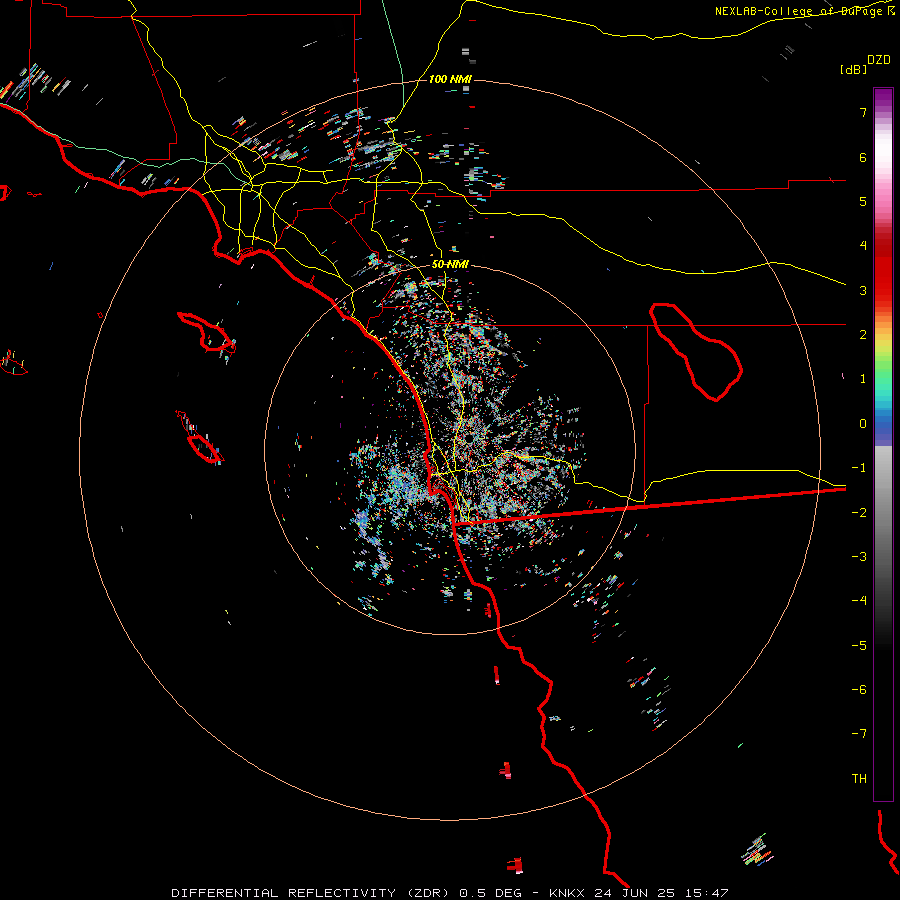This screenshot has width=900, height=900.
Task: Click the -3 value on the colorbar scale
Action: [x=859, y=557]
